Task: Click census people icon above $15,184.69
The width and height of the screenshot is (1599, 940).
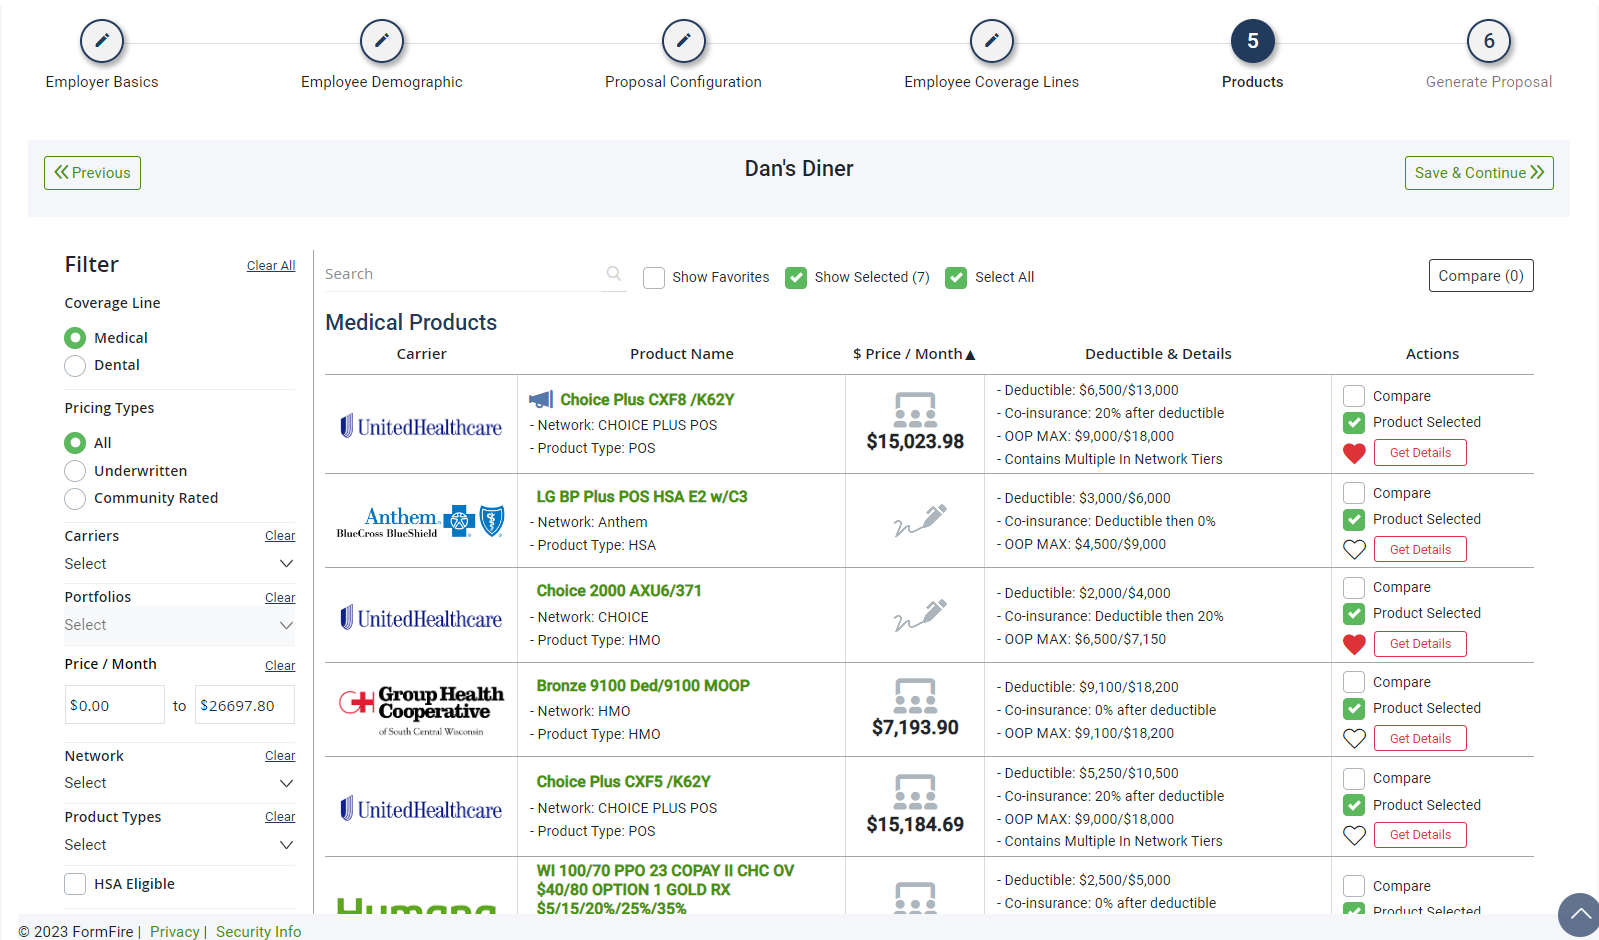Action: coord(915,792)
